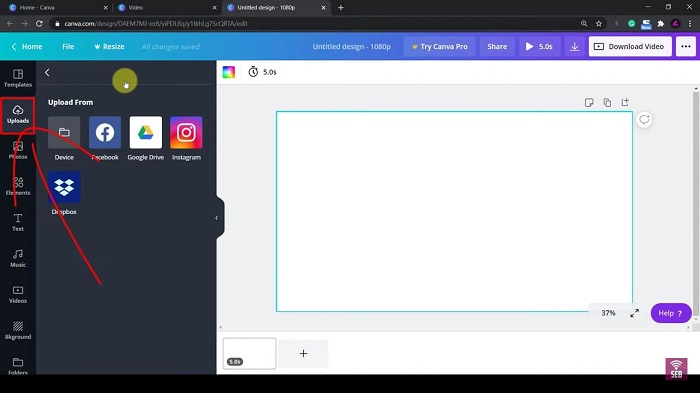Open the File menu
The height and width of the screenshot is (393, 700).
click(x=68, y=46)
